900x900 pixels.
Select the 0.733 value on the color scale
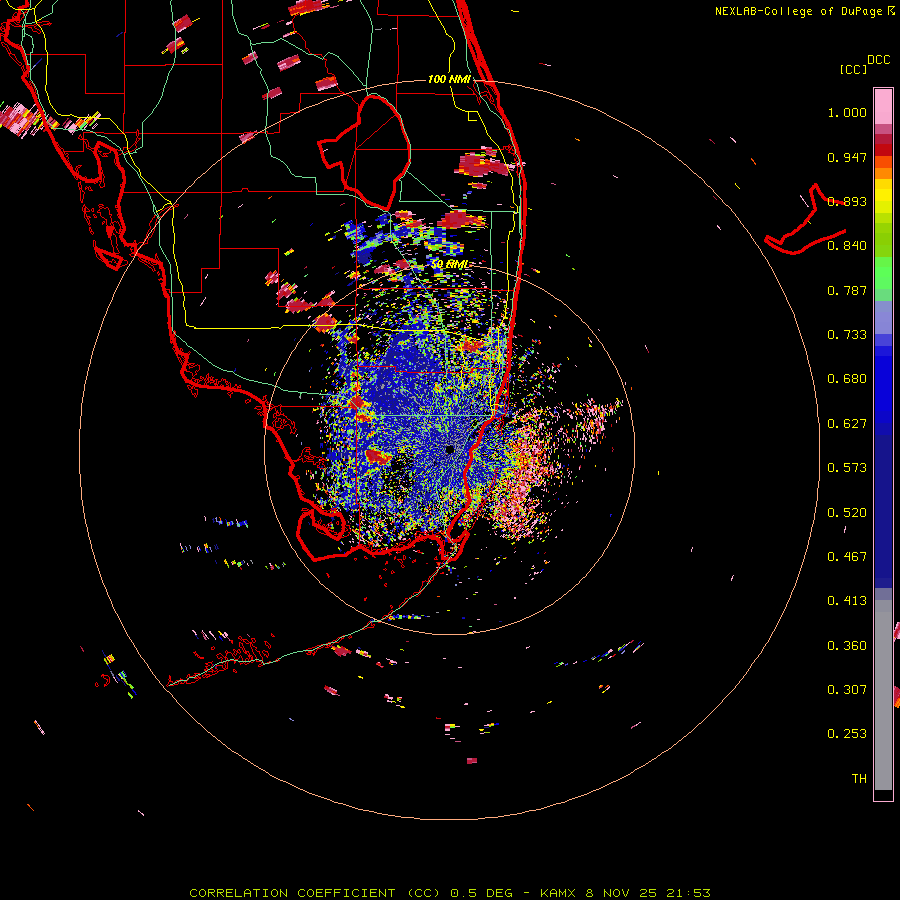point(847,335)
